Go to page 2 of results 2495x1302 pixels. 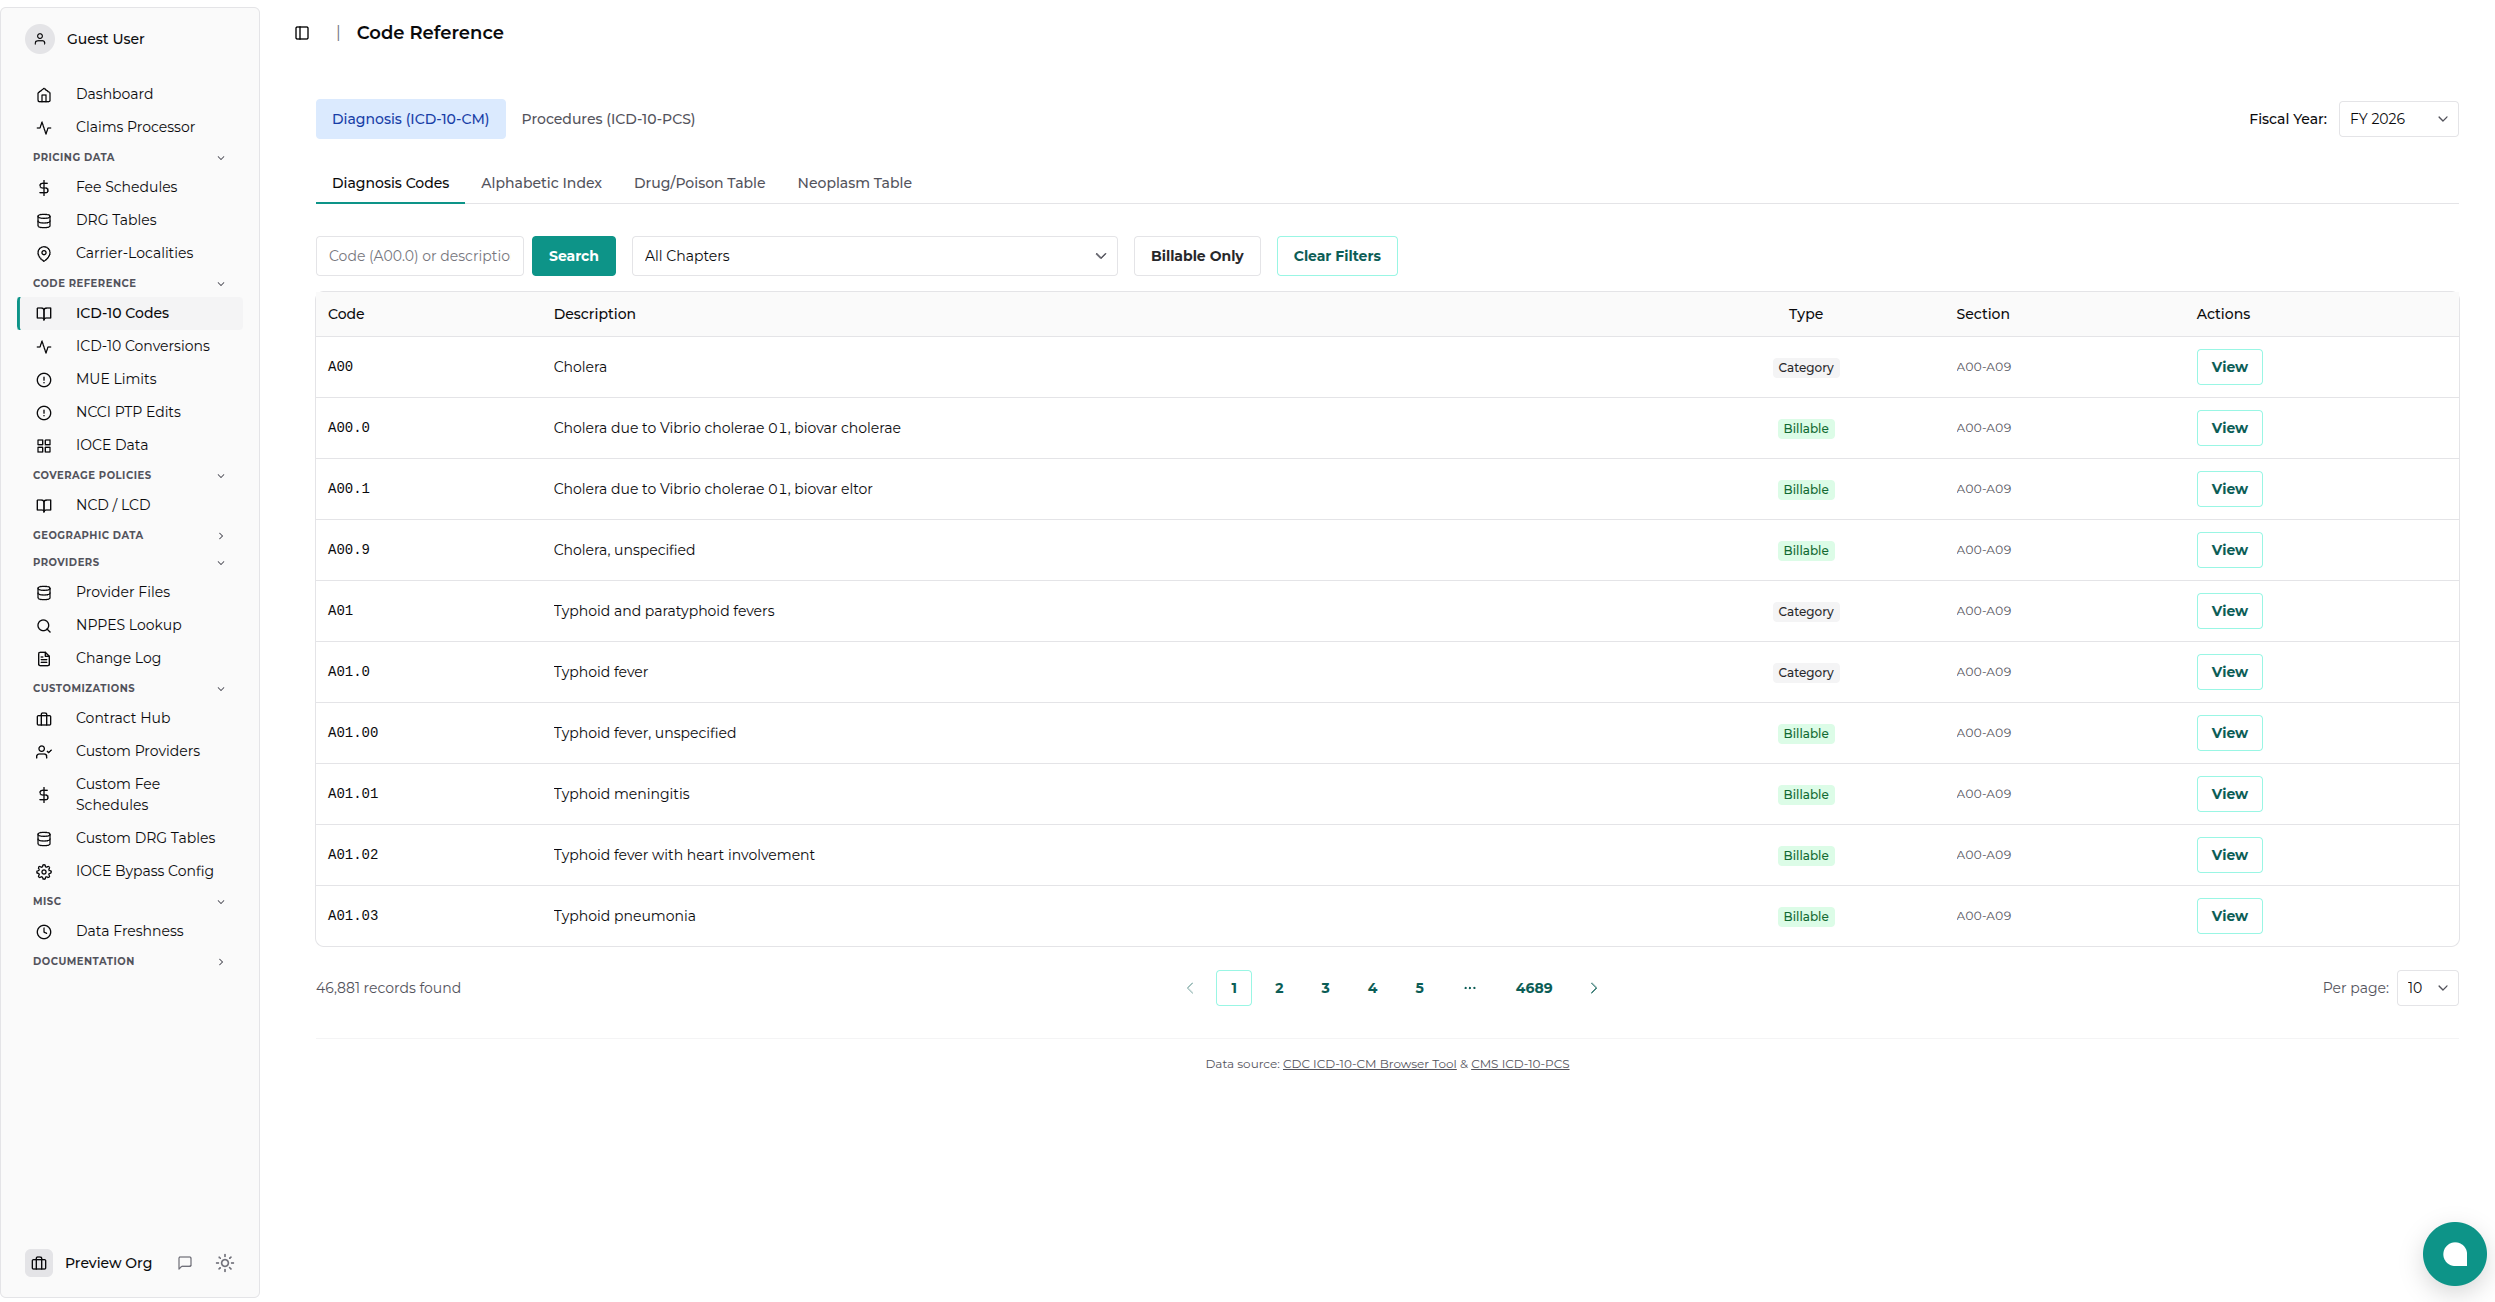[x=1279, y=988]
